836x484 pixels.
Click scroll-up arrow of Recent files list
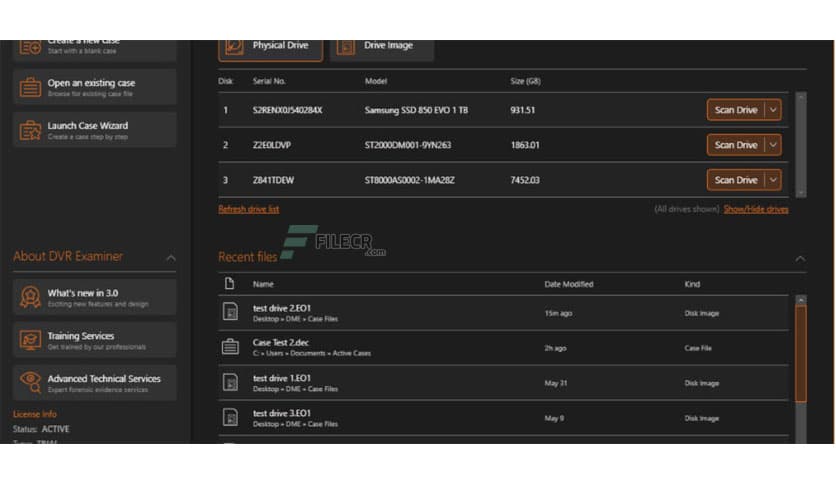(801, 300)
